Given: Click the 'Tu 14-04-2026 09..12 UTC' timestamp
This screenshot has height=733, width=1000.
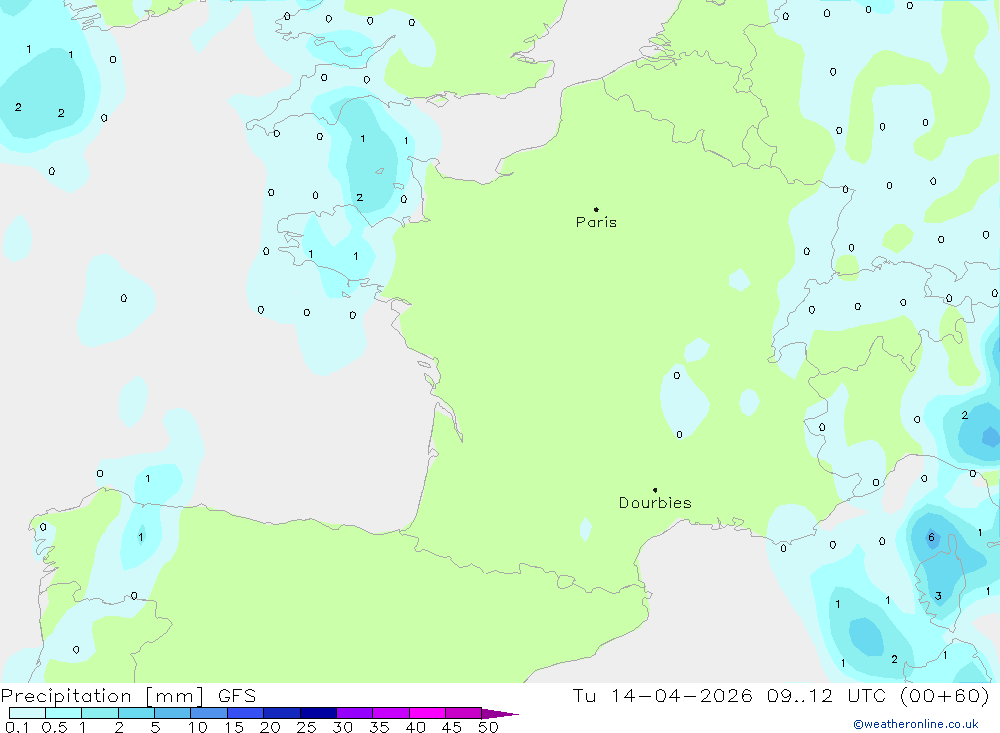Looking at the screenshot, I should 732,695.
